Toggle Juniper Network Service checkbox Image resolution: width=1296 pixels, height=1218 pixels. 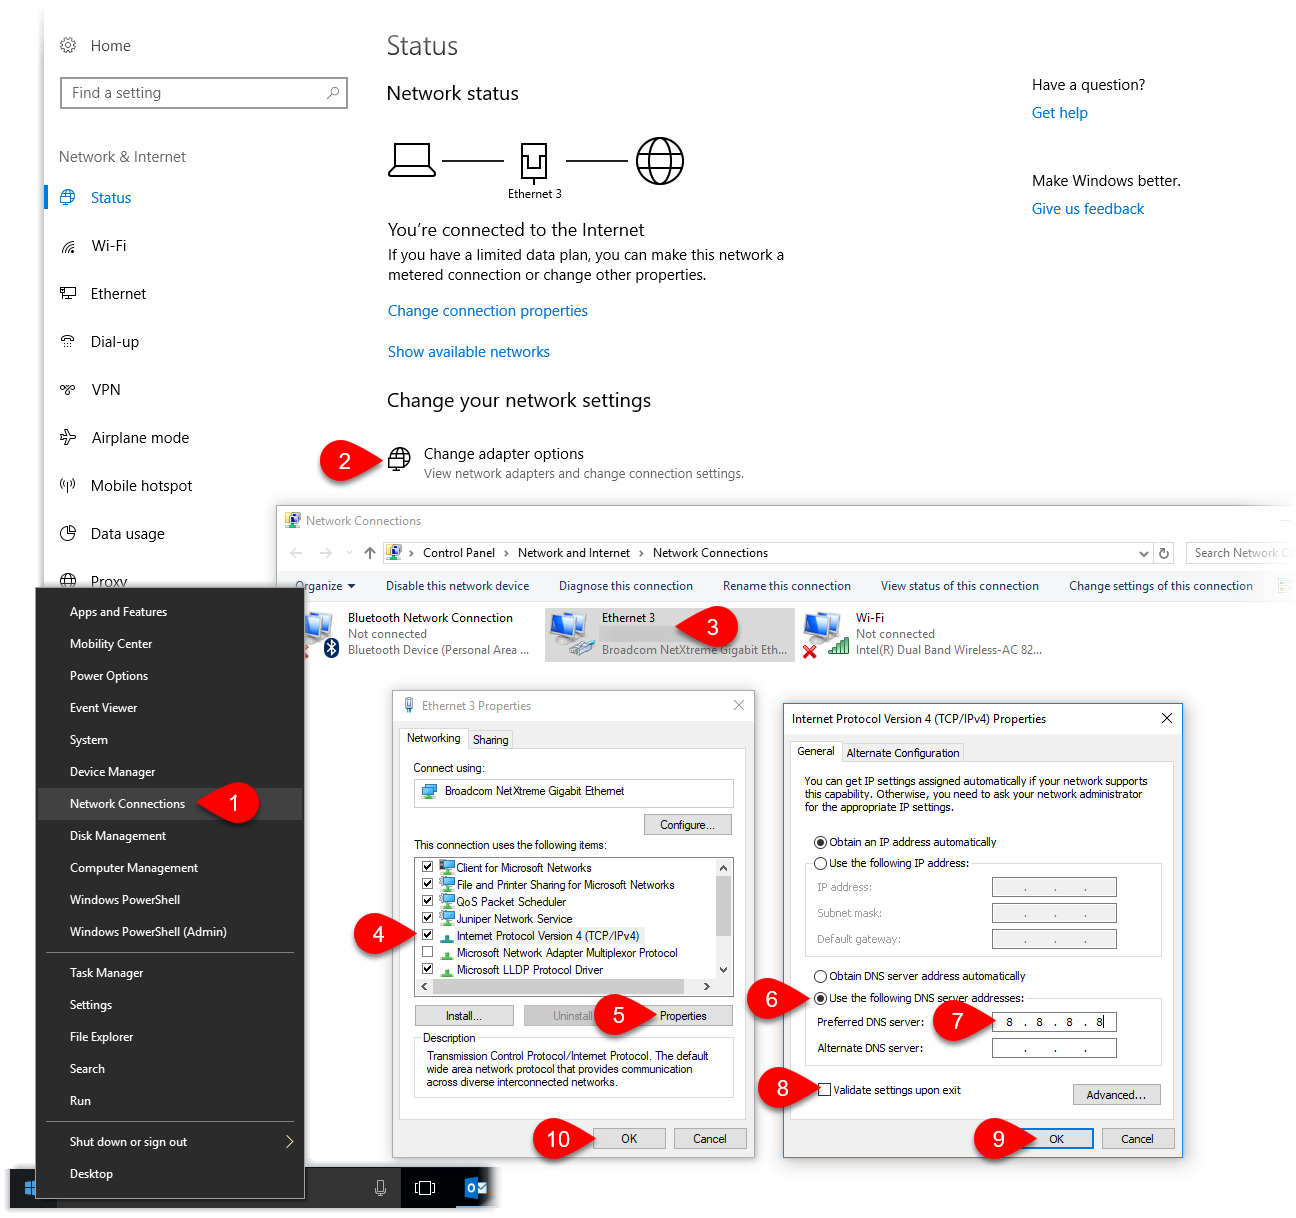click(428, 918)
